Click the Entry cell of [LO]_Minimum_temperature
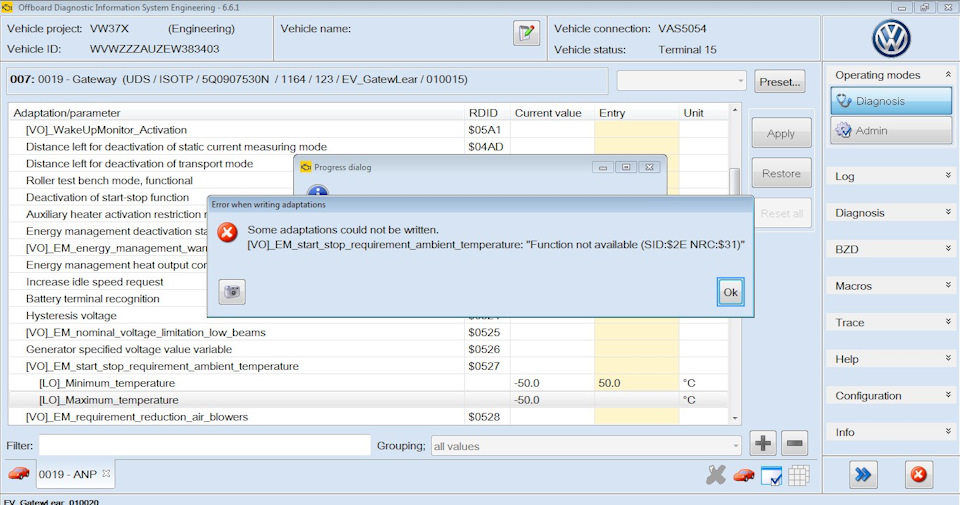 [637, 383]
